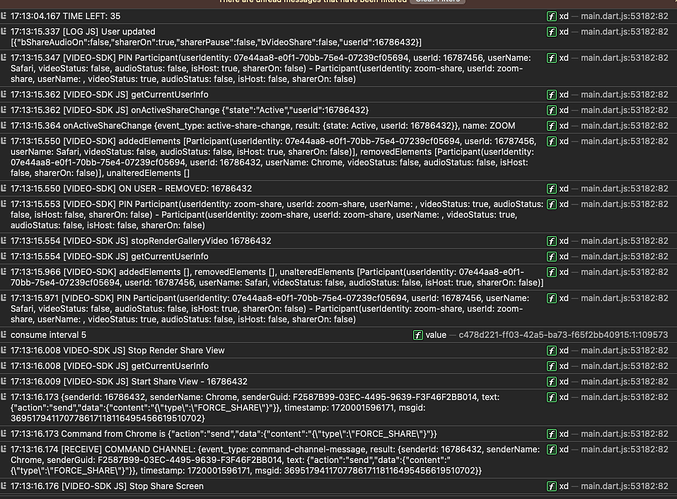Viewport: 677px width, 499px height.
Task: Click log icon beside ON USER - REMOVED entry
Action: click(x=3, y=189)
